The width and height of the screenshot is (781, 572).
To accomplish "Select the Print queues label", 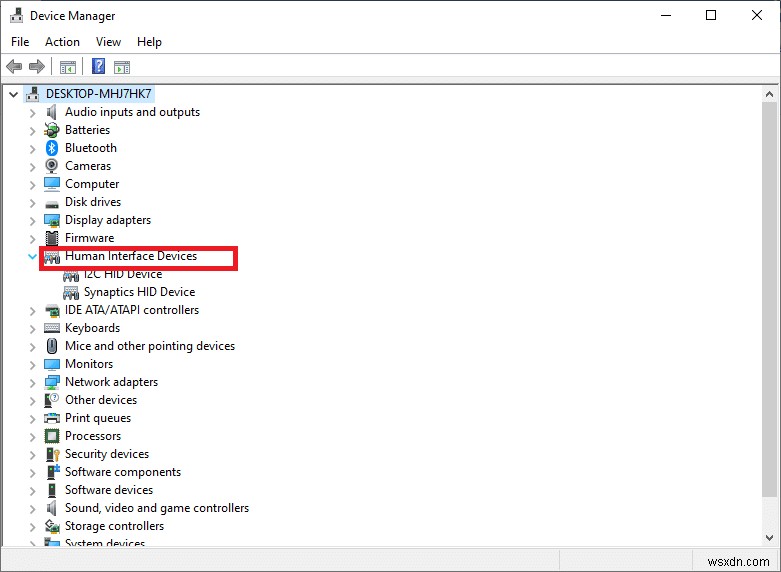I will (98, 418).
